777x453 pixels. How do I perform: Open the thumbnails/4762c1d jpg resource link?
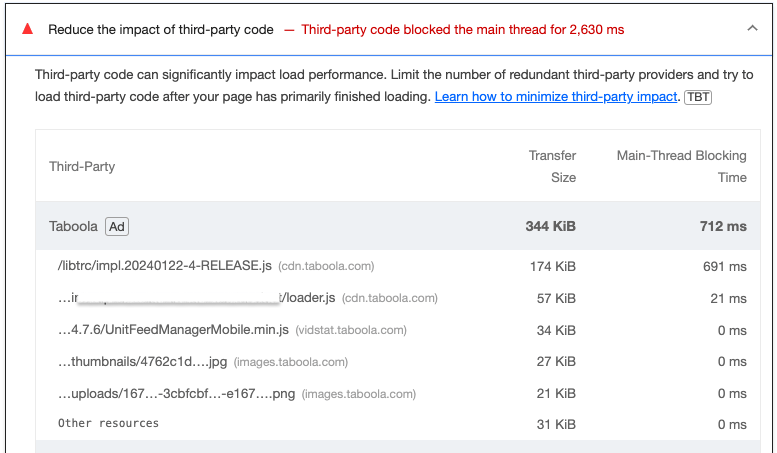[x=143, y=361]
